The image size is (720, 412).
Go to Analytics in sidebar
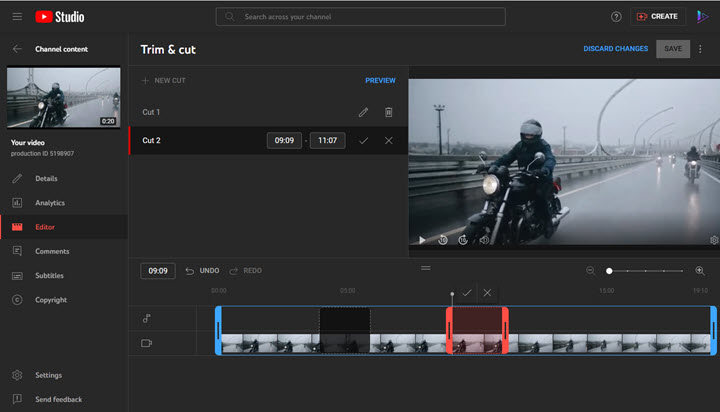tap(50, 203)
